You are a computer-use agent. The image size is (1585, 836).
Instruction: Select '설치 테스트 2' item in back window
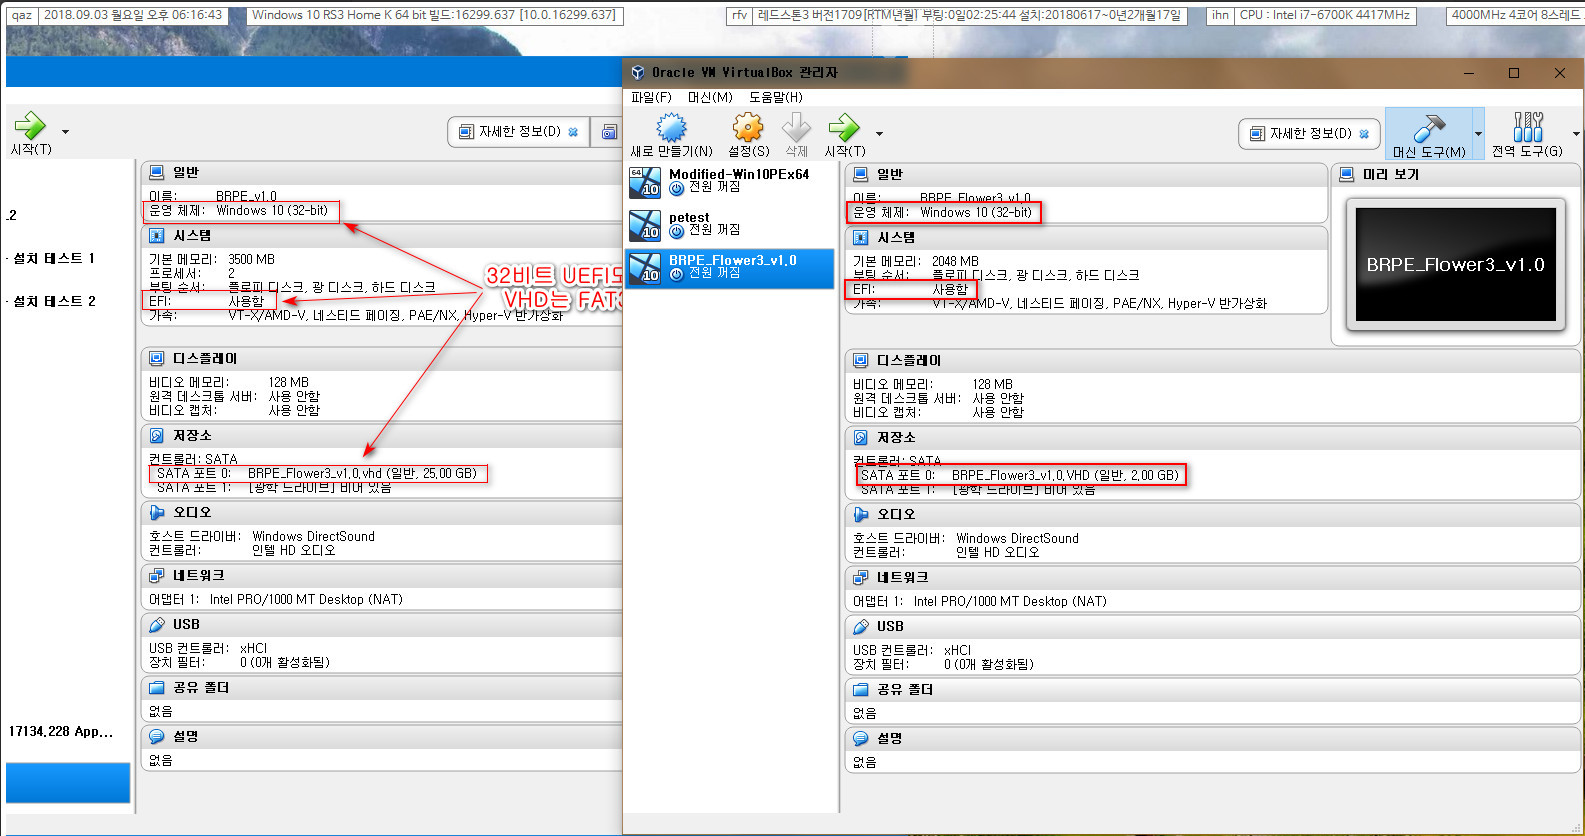coord(54,301)
